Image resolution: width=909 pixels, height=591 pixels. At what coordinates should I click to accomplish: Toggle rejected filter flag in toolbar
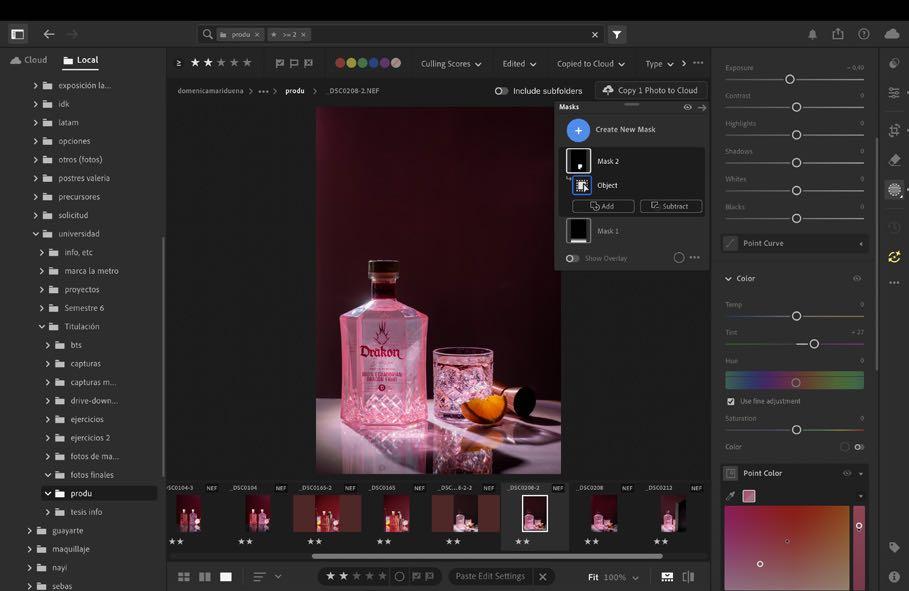pos(308,63)
